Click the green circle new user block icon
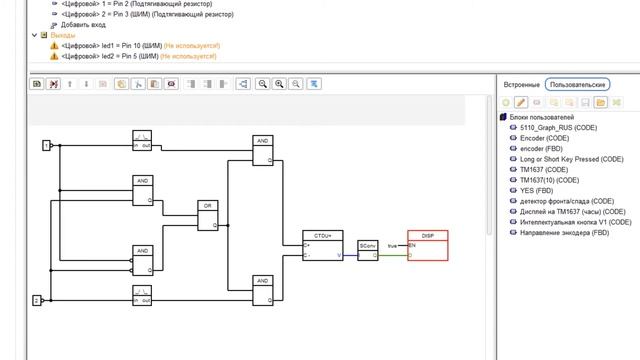The height and width of the screenshot is (360, 640). [506, 102]
